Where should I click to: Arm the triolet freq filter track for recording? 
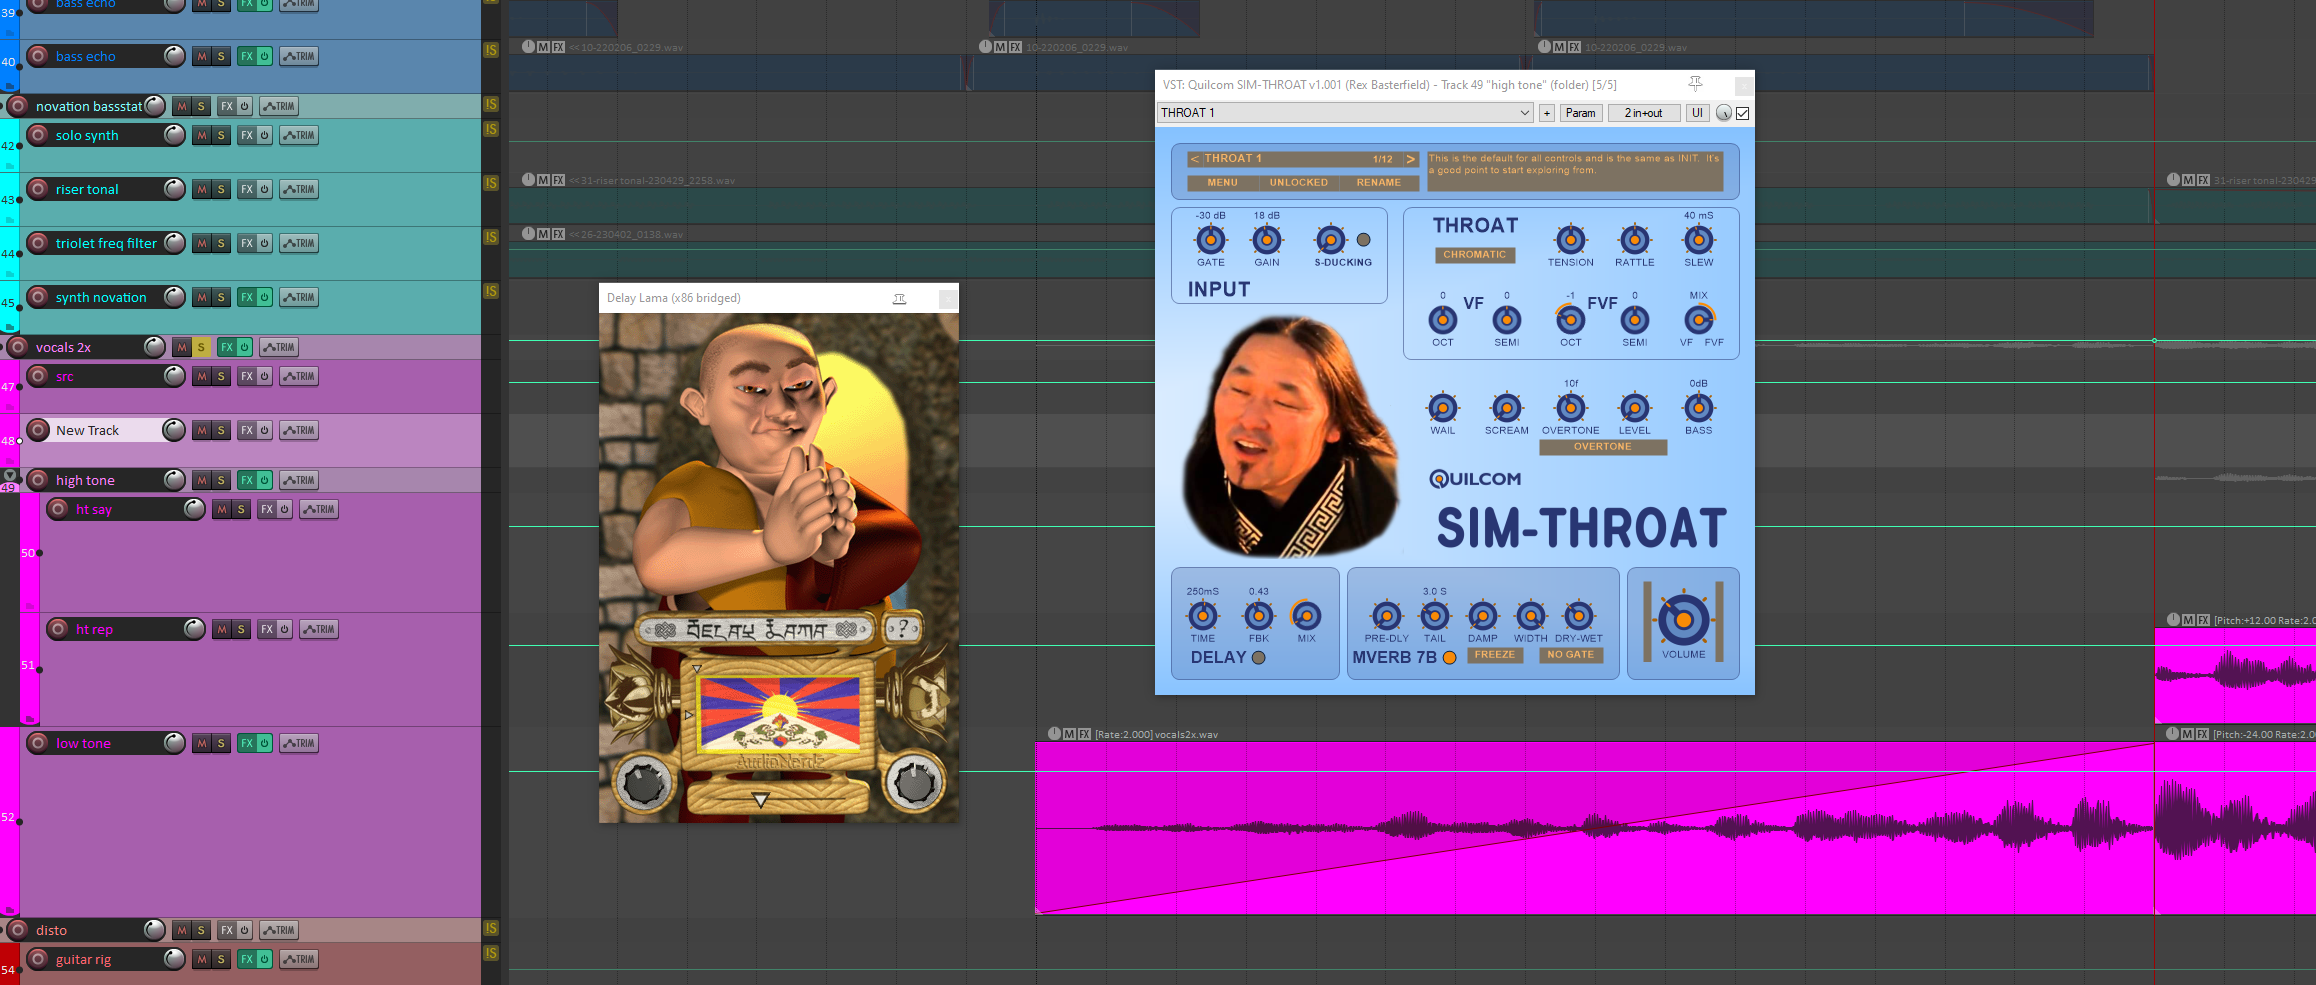[38, 243]
